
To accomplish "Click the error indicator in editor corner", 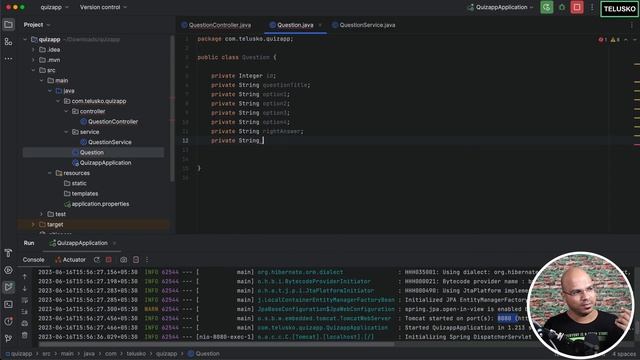I will [602, 40].
